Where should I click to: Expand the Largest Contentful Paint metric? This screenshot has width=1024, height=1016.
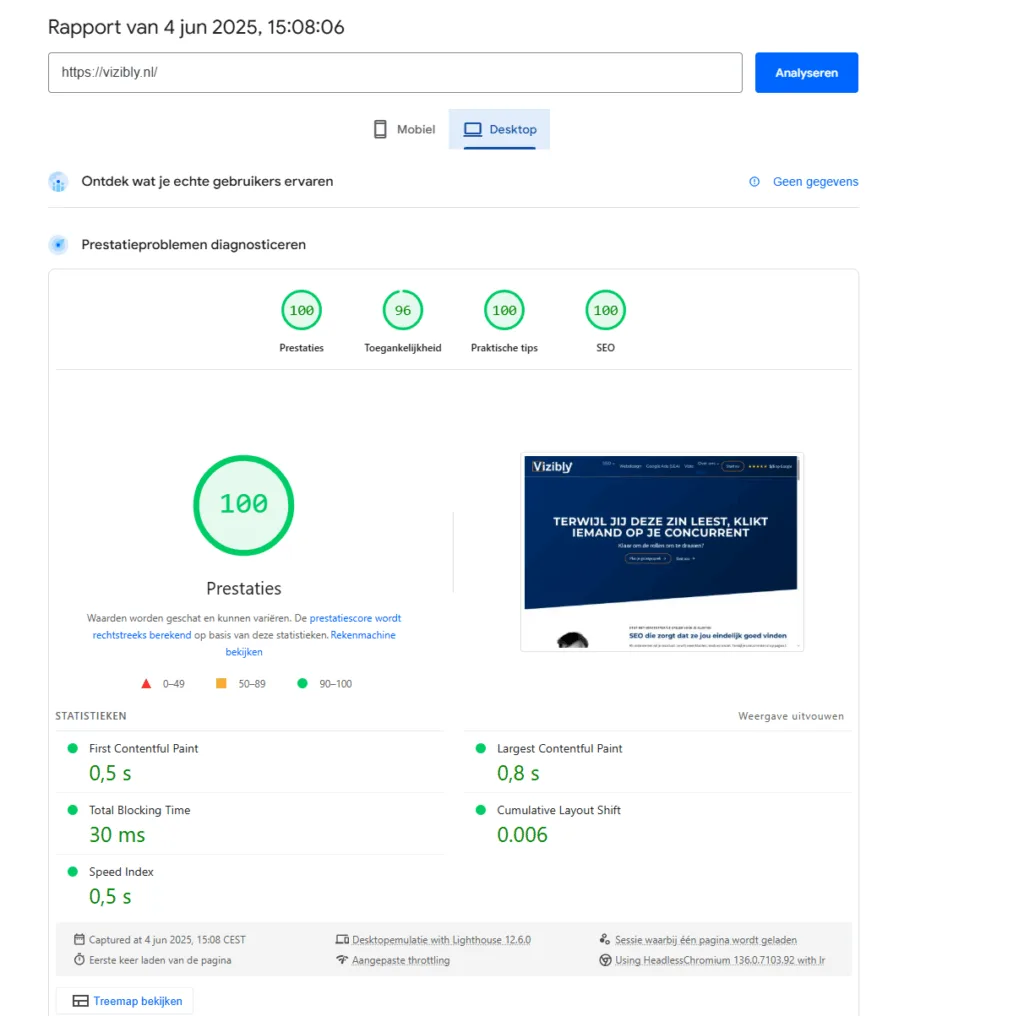coord(559,749)
